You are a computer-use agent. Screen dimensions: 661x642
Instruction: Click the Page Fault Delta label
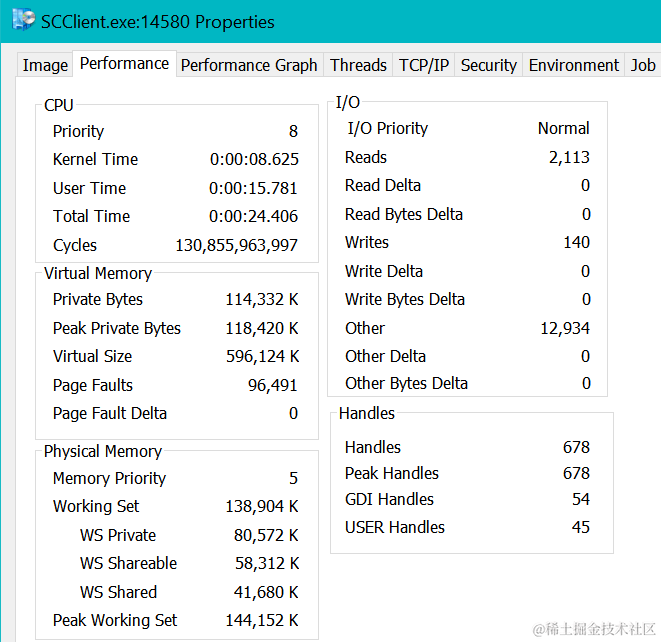(x=110, y=414)
